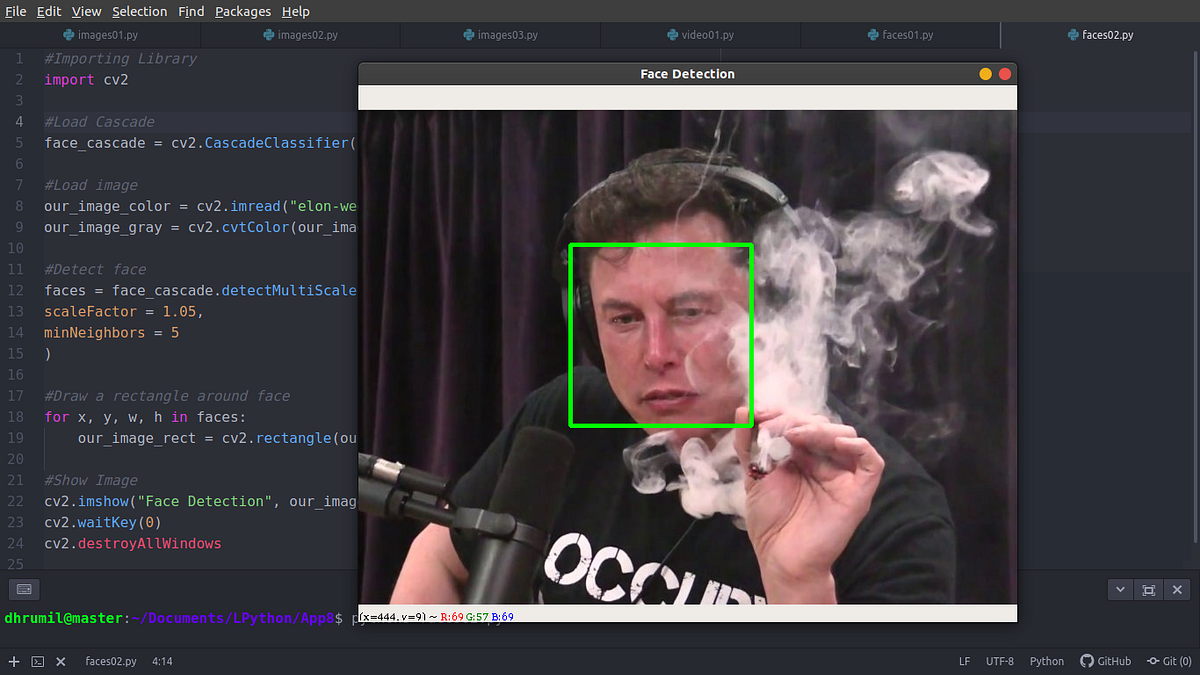
Task: Click the terminal keyboard input icon
Action: (24, 590)
